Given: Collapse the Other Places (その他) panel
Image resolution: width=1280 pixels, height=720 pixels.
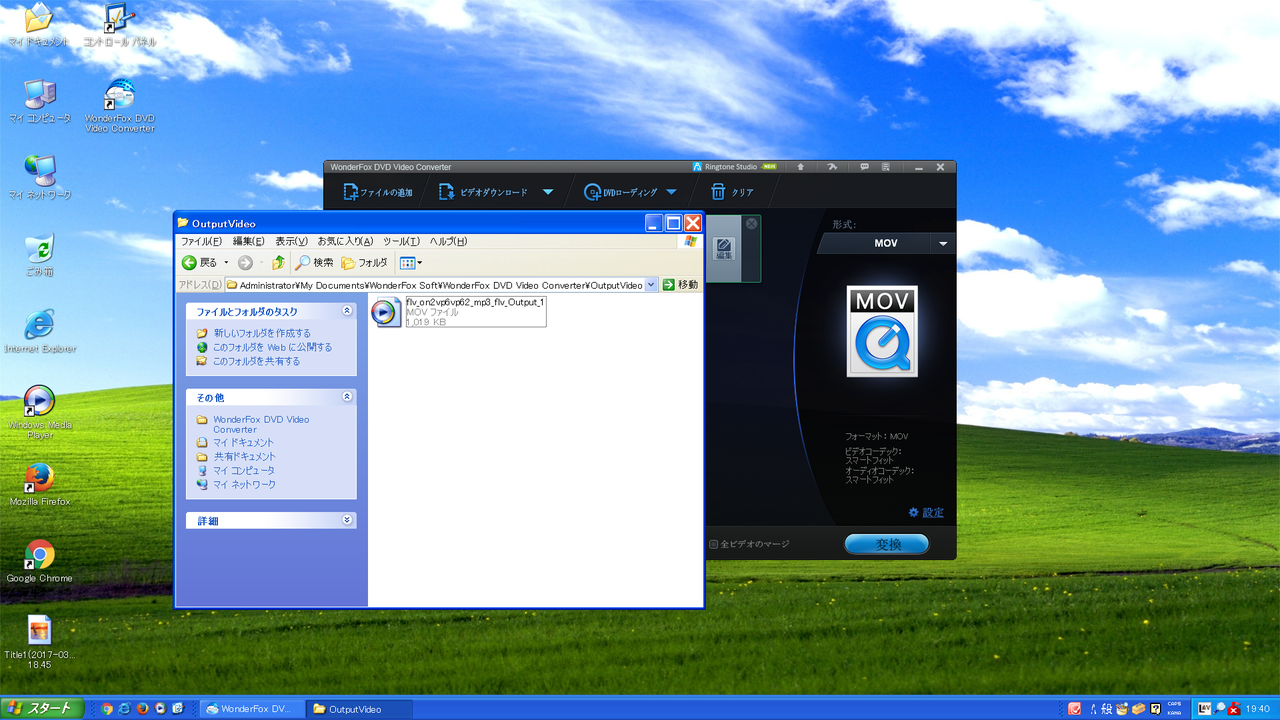Looking at the screenshot, I should pos(347,397).
